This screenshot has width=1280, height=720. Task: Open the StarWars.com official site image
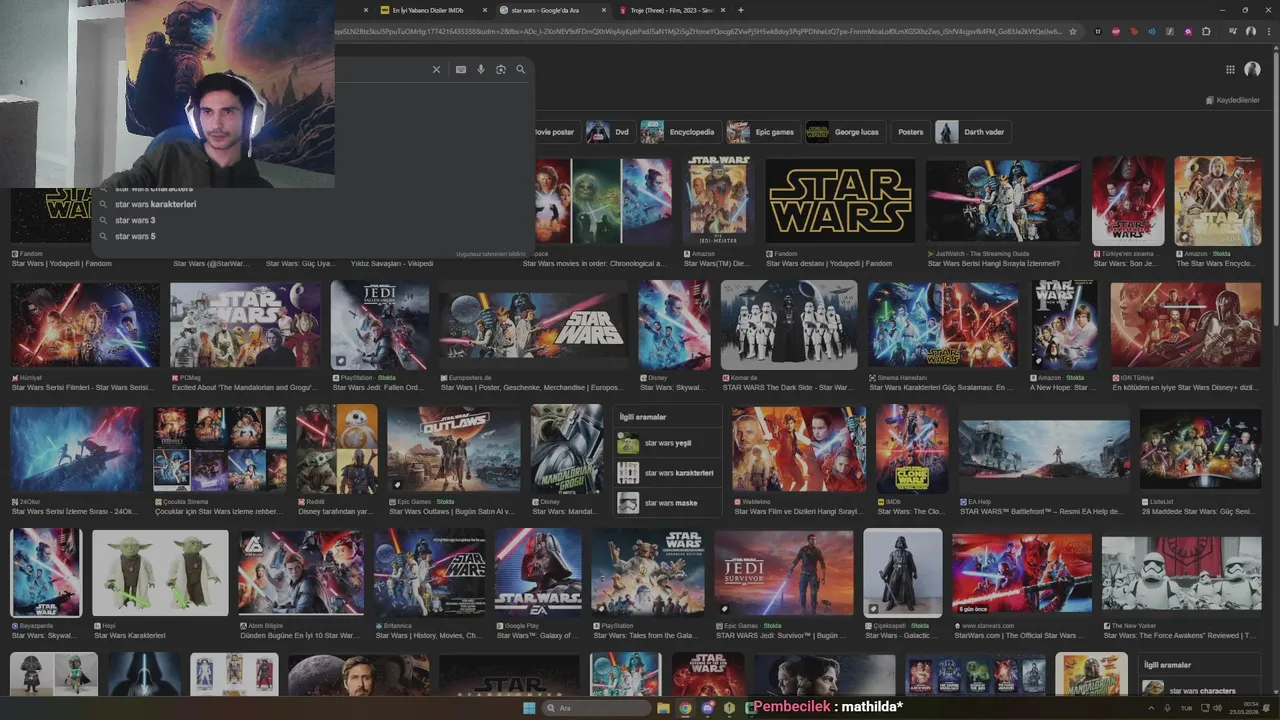(1022, 573)
